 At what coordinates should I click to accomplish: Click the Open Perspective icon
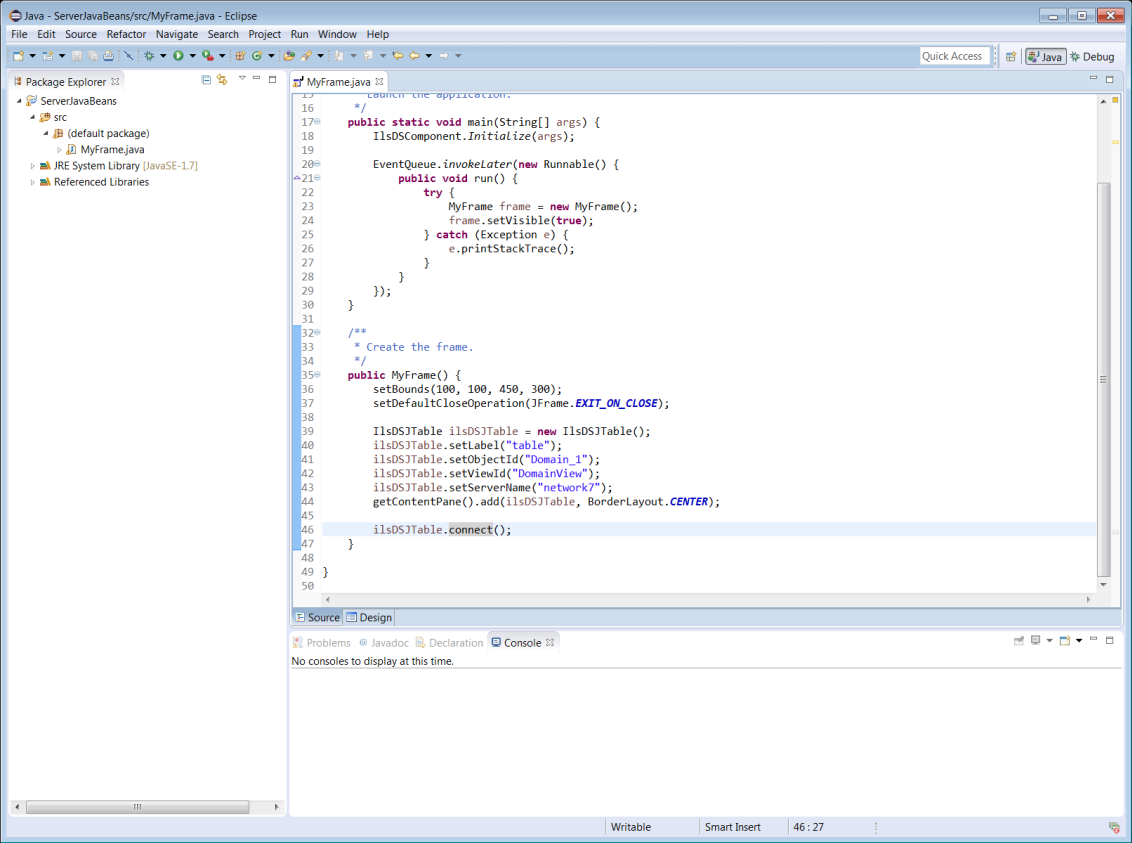coord(1011,57)
